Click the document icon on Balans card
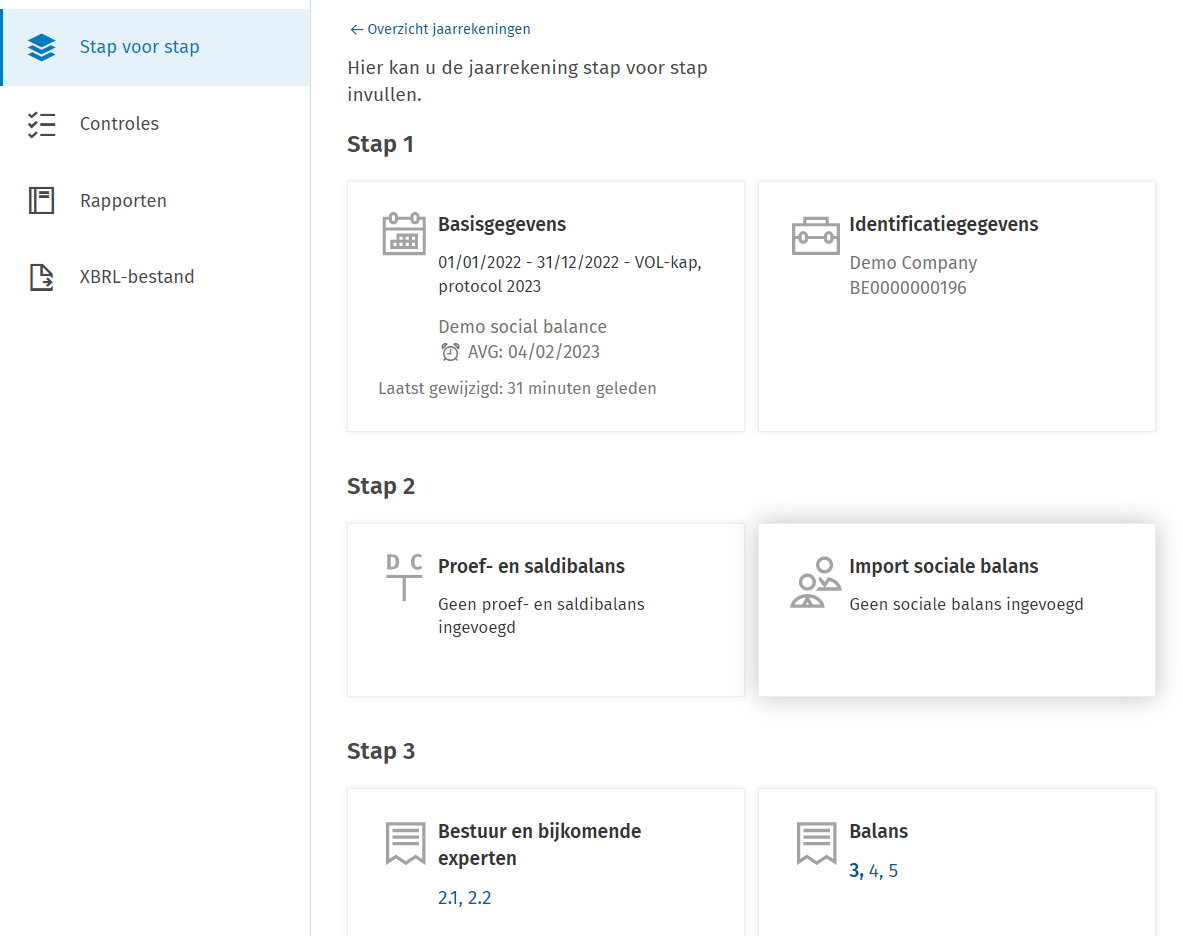Screen dimensions: 1183x936 click(815, 843)
